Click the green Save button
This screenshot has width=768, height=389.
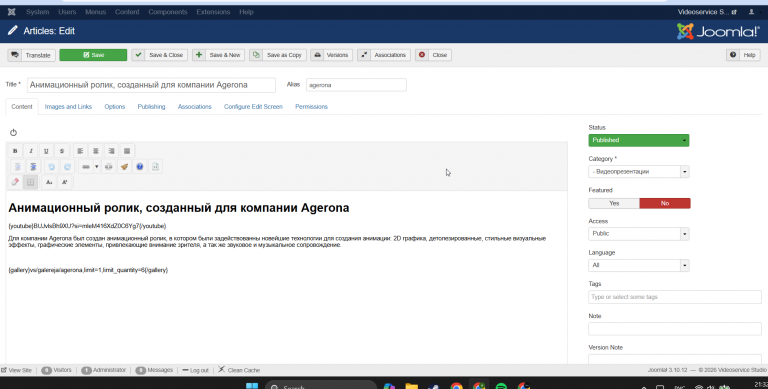pos(93,55)
